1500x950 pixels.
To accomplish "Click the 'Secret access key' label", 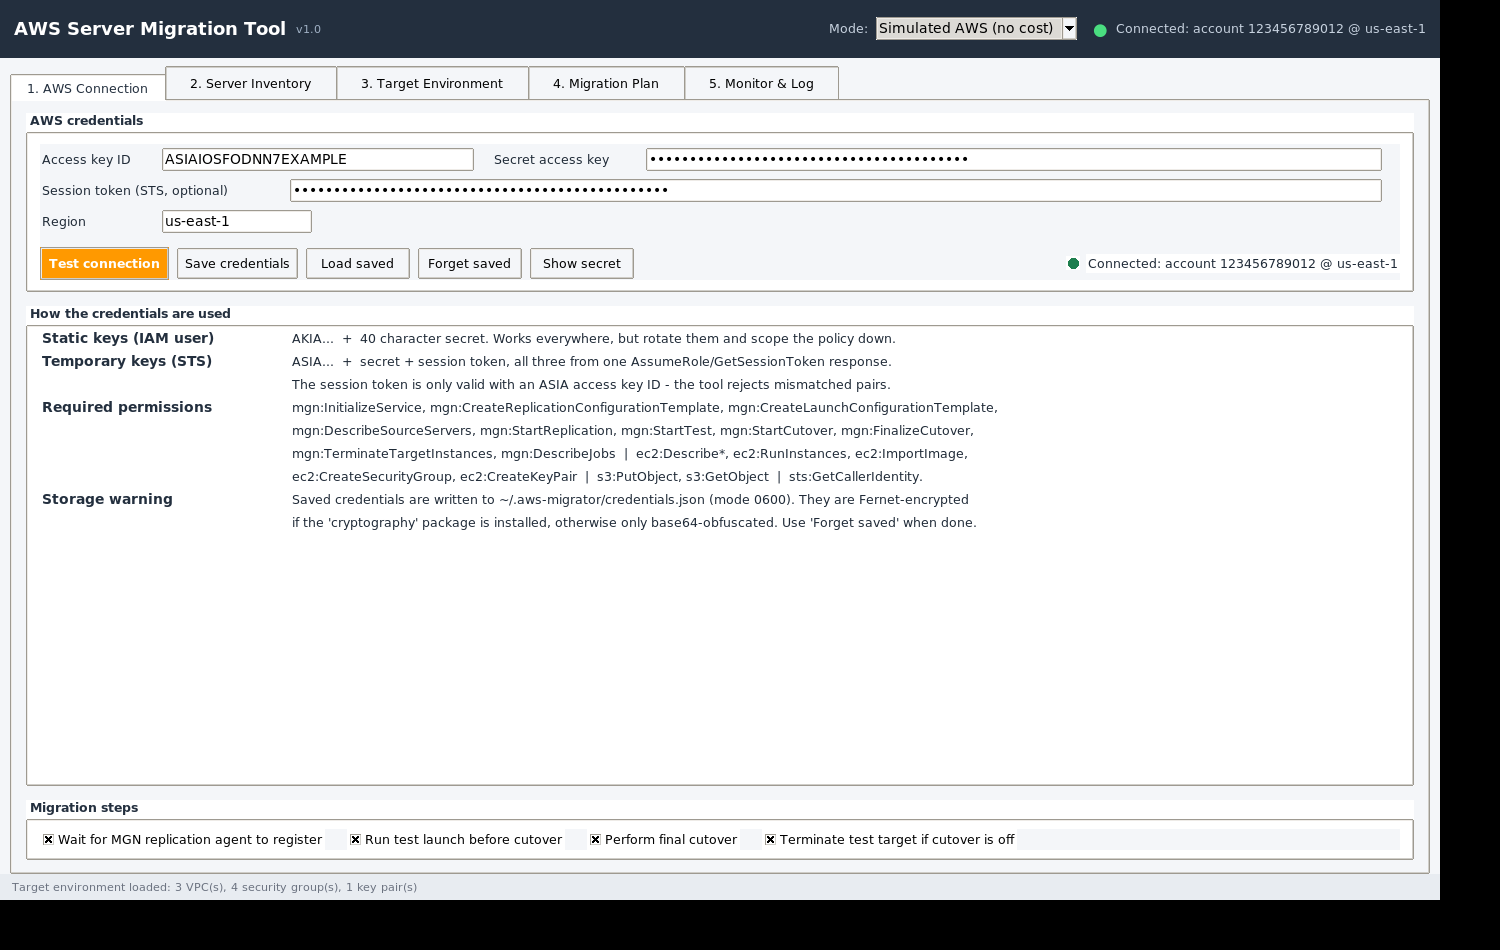I will 551,160.
